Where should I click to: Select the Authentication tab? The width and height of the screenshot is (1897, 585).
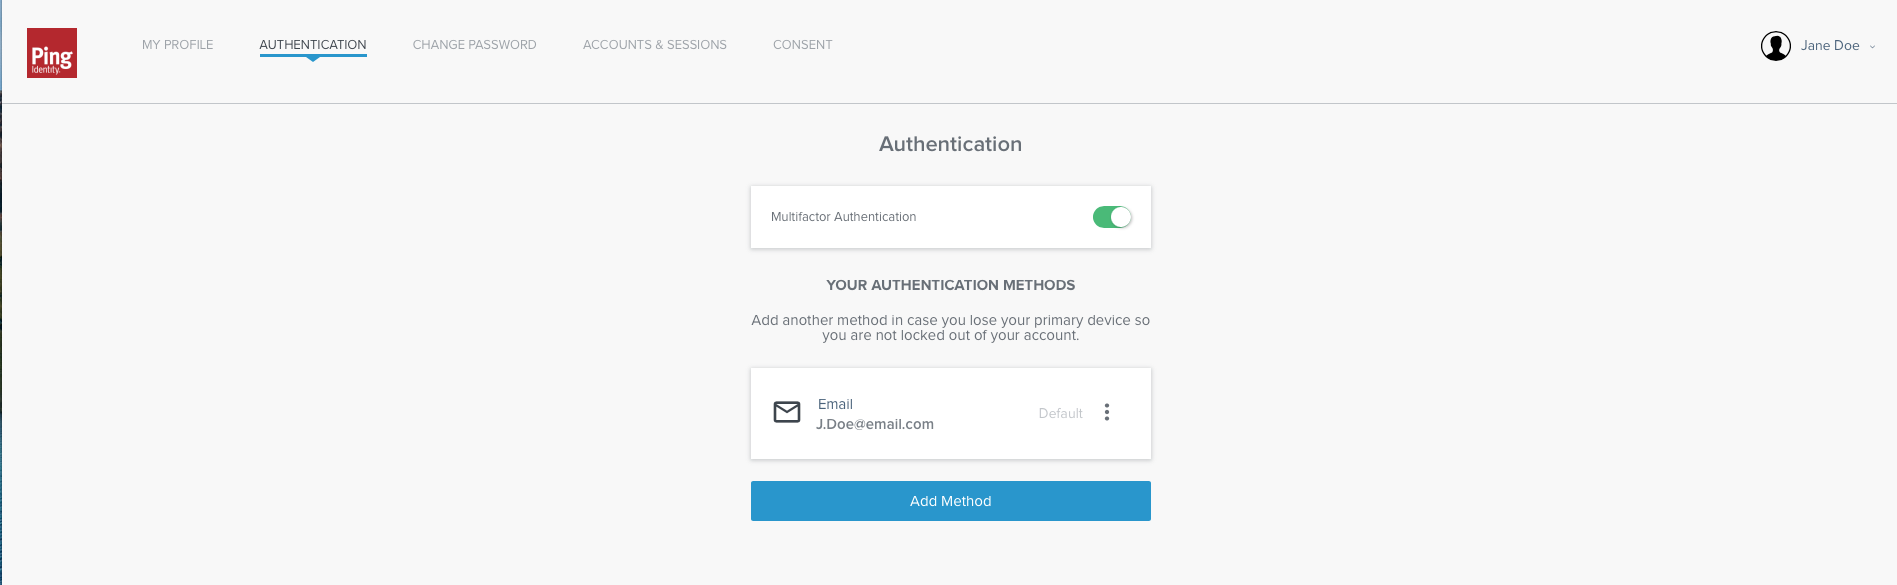coord(312,45)
